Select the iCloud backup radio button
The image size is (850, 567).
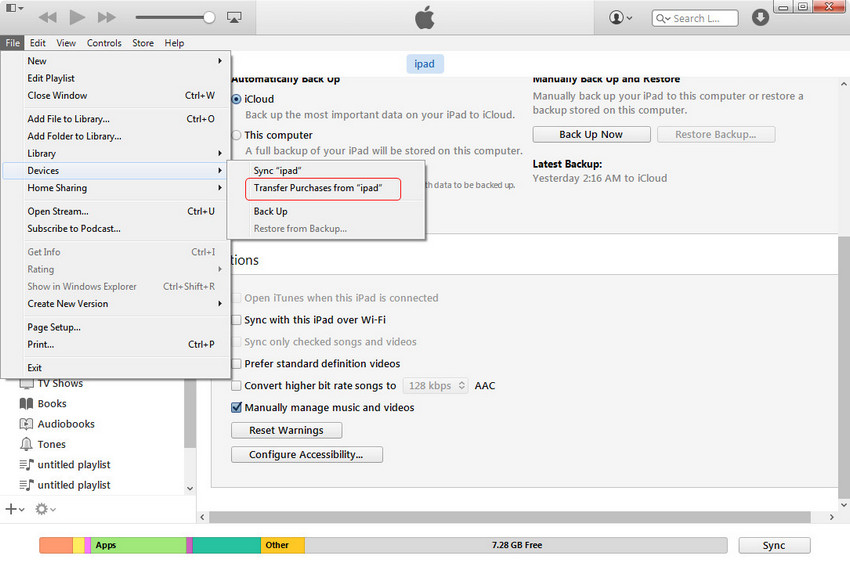237,99
